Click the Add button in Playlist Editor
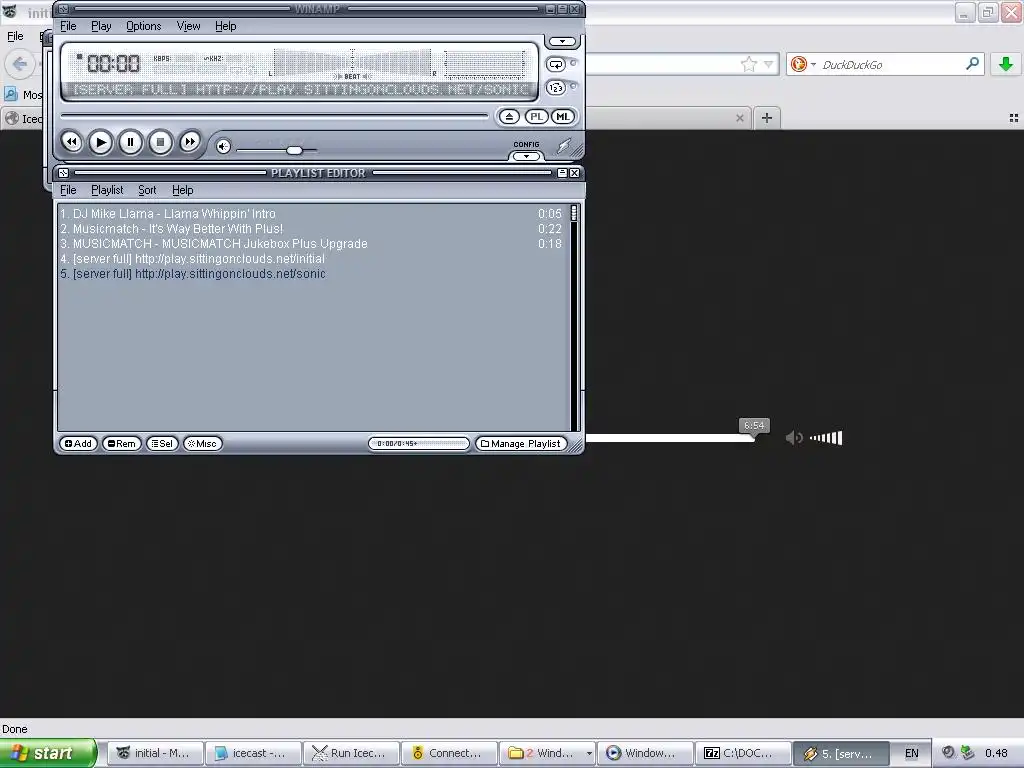This screenshot has height=768, width=1024. (x=78, y=443)
